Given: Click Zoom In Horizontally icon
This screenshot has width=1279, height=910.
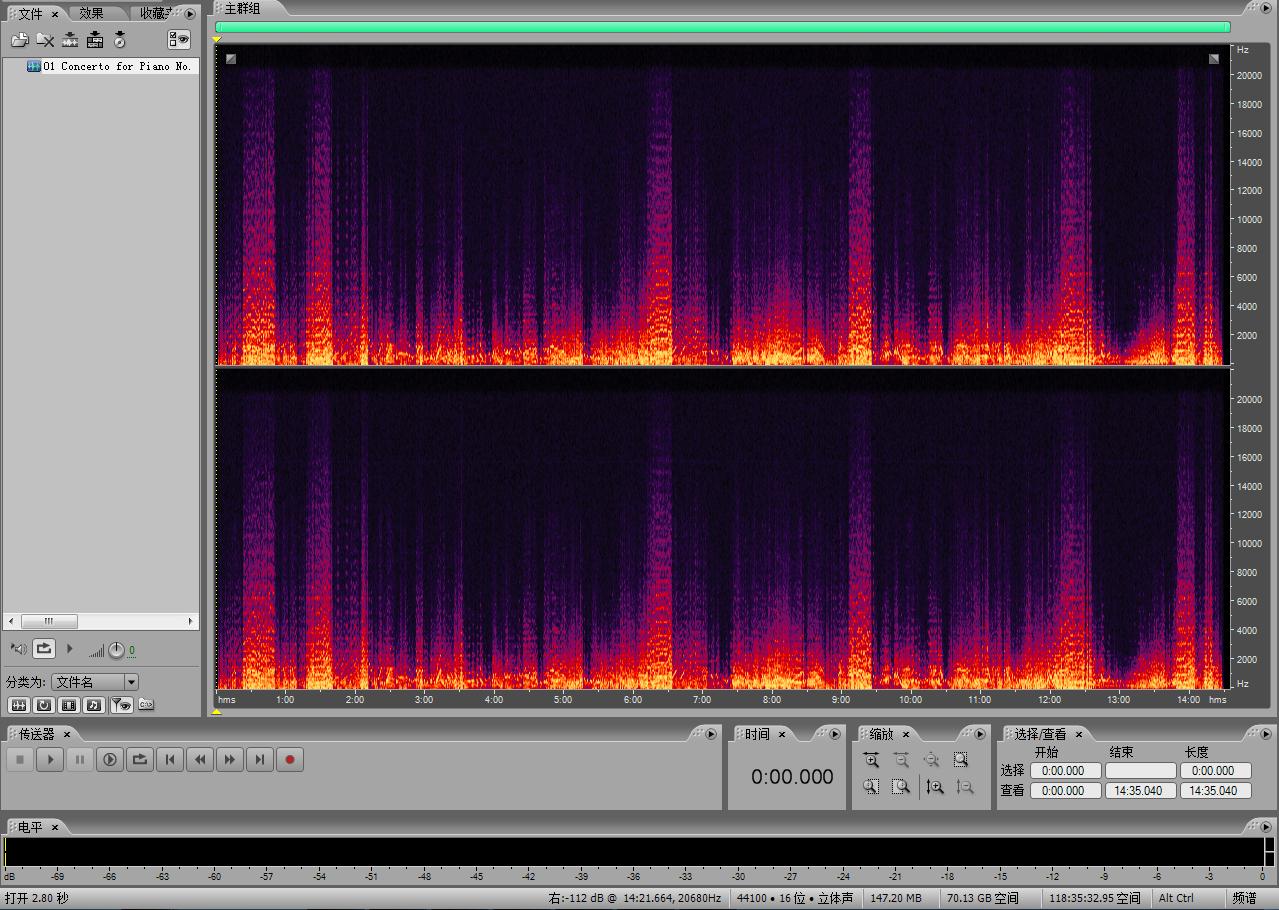Looking at the screenshot, I should 871,760.
